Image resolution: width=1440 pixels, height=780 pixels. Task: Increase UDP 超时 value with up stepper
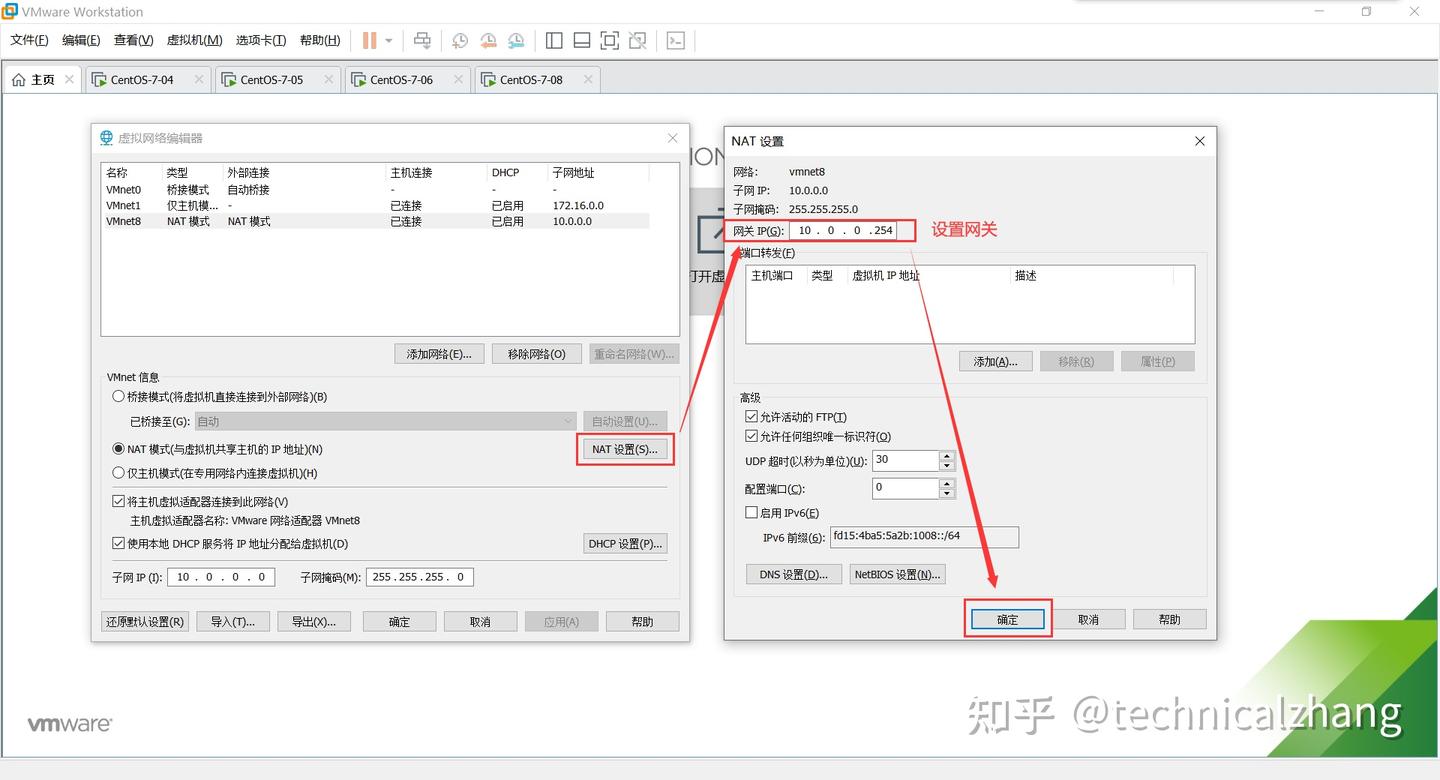tap(946, 455)
